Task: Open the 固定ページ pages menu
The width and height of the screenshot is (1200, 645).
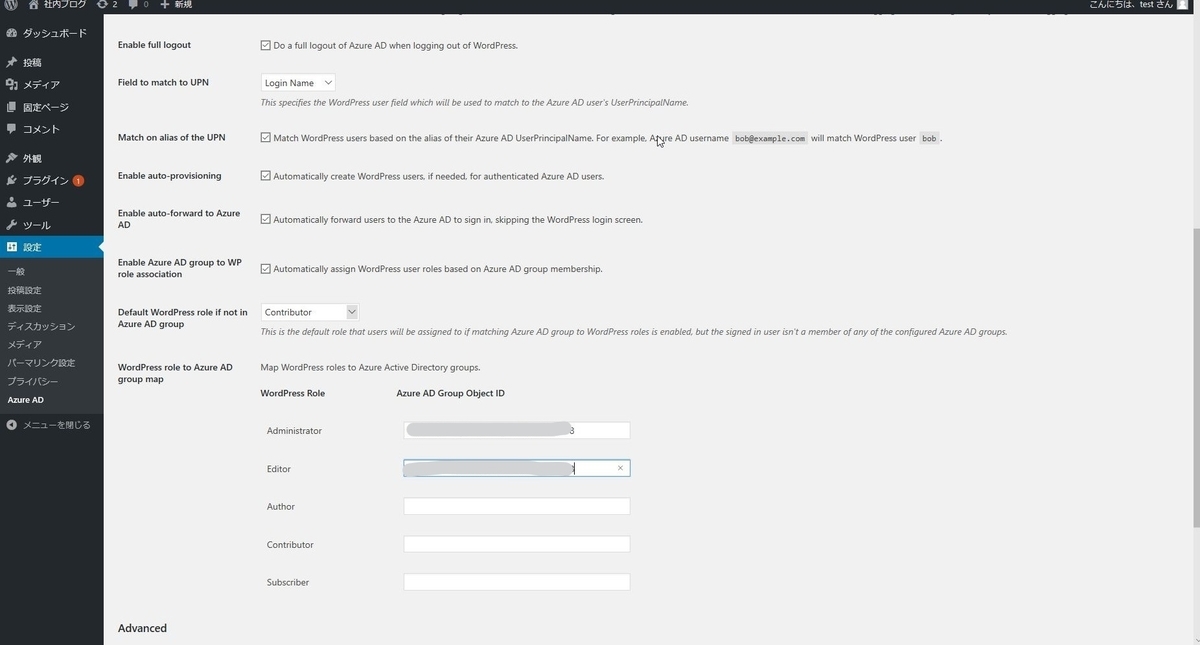Action: (52, 107)
